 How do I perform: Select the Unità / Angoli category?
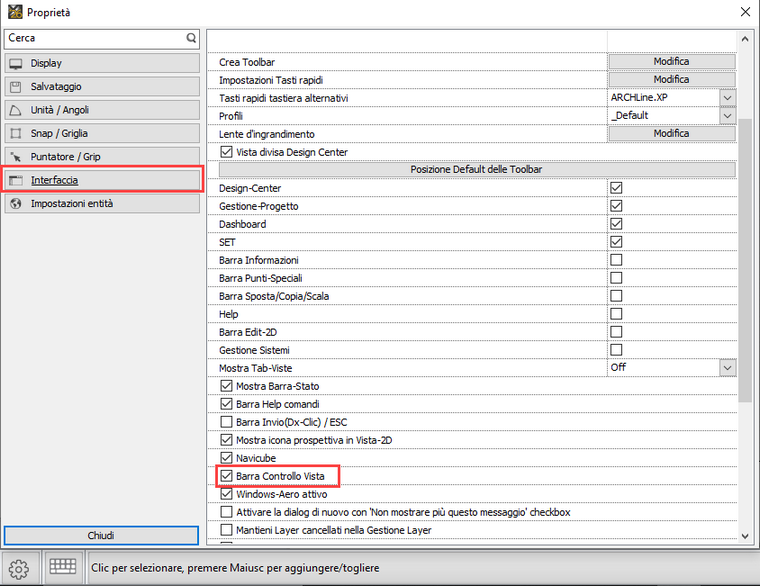[x=102, y=110]
